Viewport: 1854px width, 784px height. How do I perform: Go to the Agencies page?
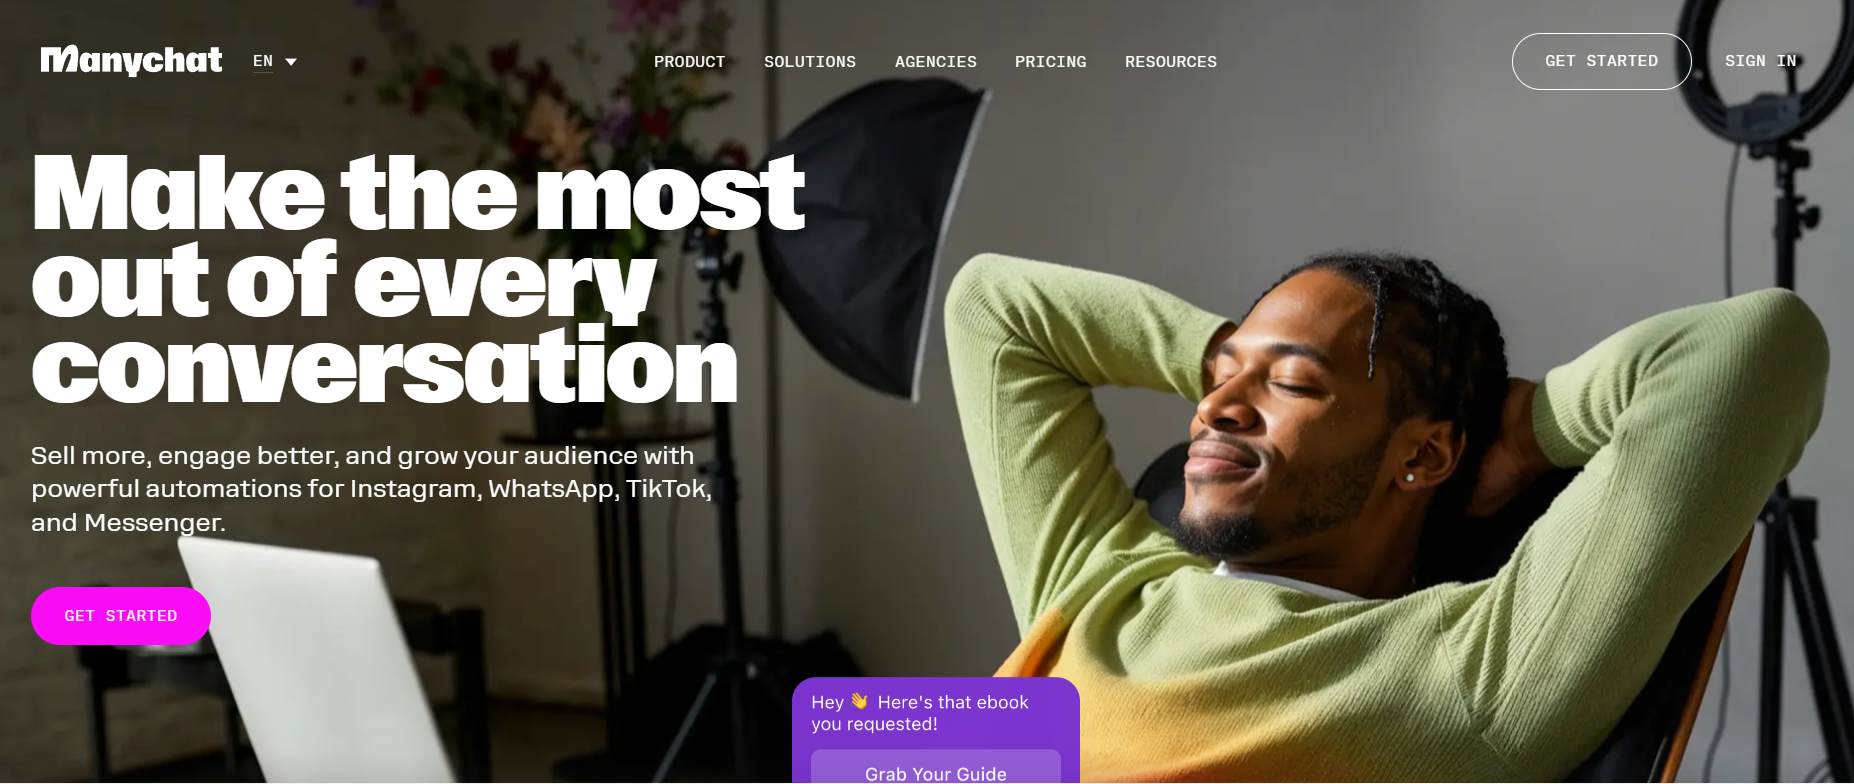935,62
